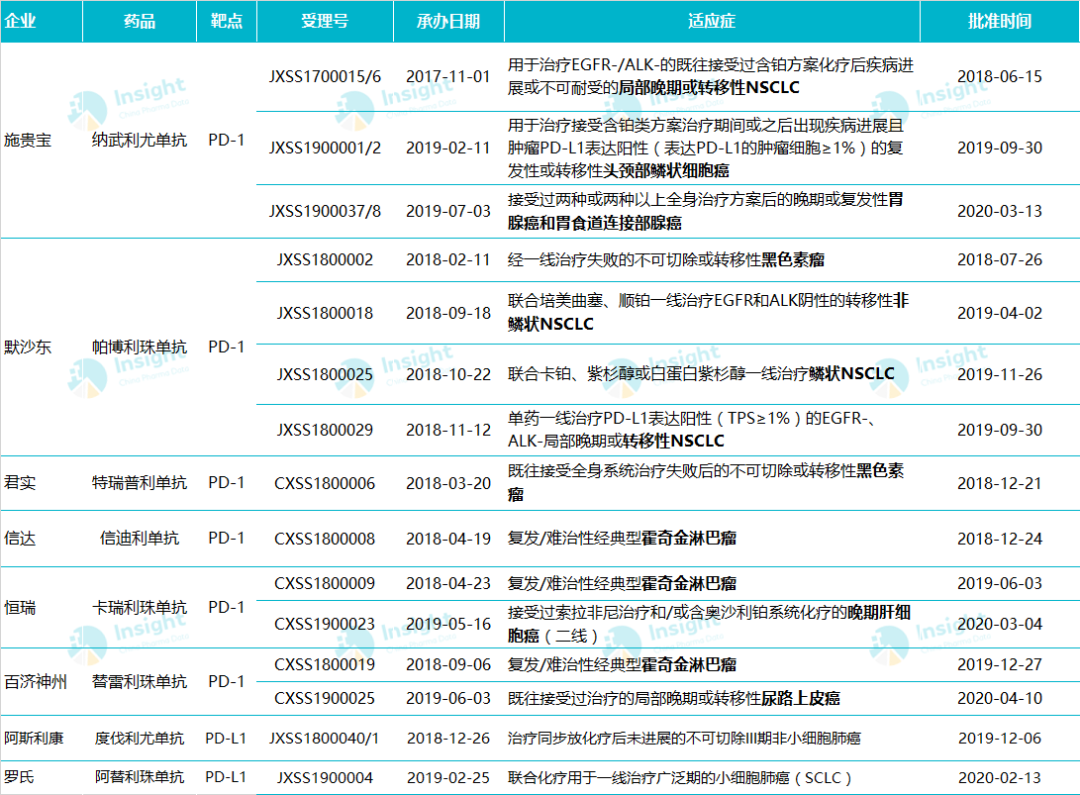Select the drug name 帕博利珠单抗
The height and width of the screenshot is (795, 1080).
tap(139, 347)
